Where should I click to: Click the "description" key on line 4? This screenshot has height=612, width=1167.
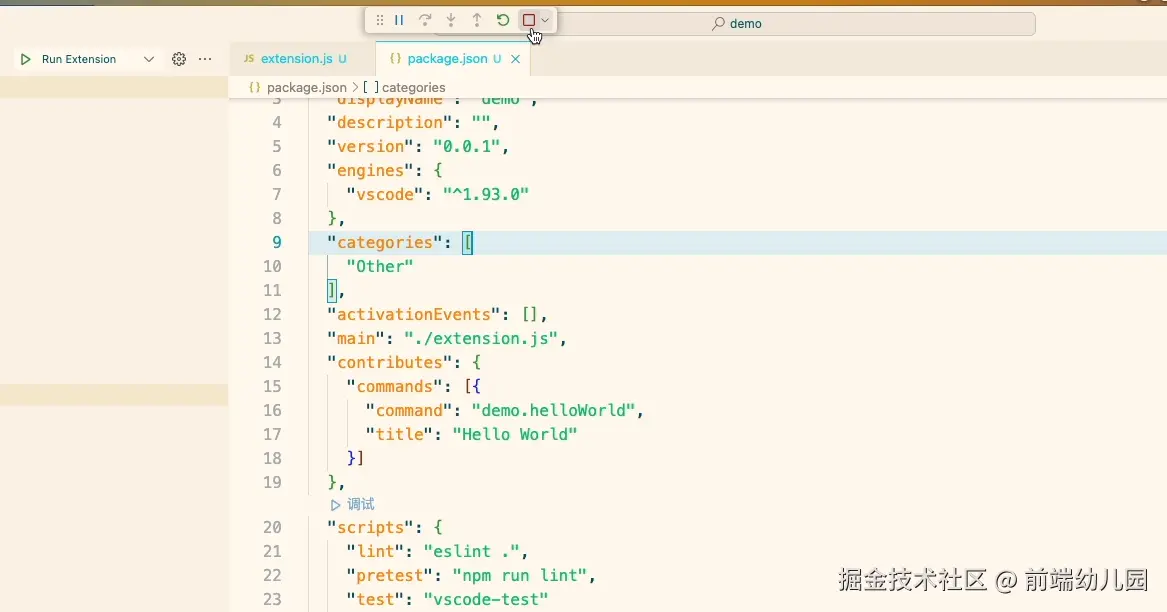pyautogui.click(x=390, y=122)
